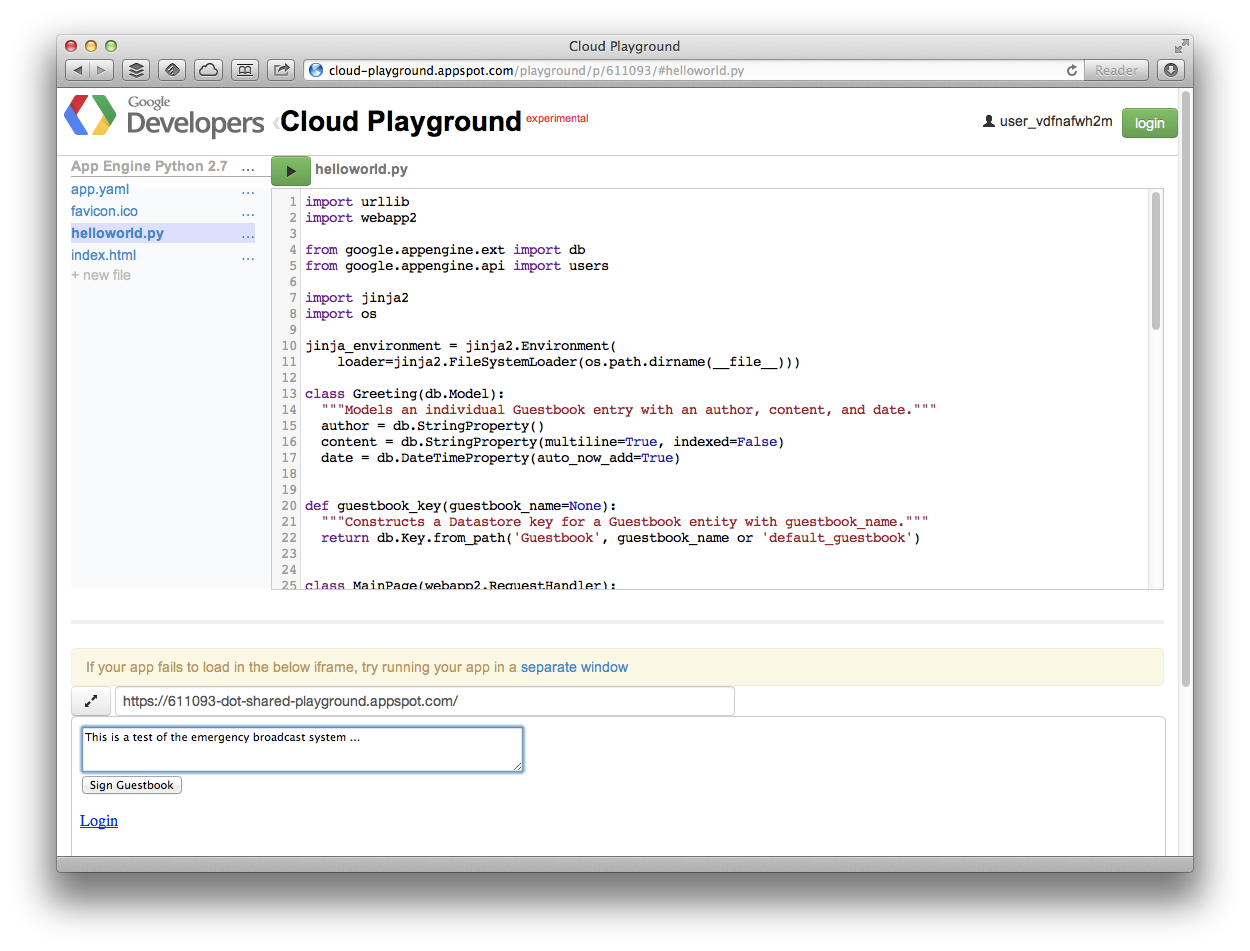Screen dimensions: 1250x951
Task: Click the globe site icon in address bar
Action: [316, 71]
